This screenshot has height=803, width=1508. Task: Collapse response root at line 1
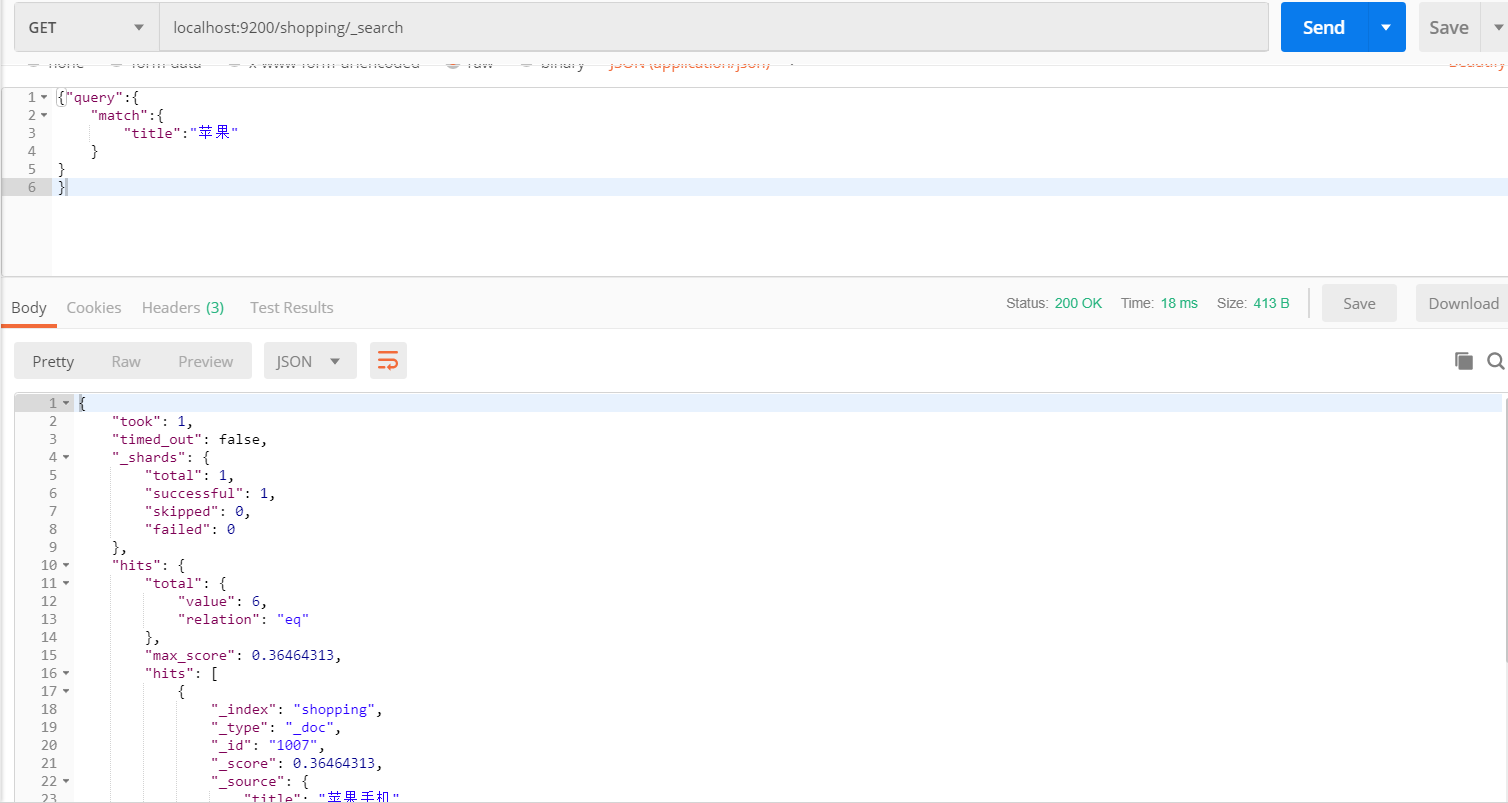pos(66,403)
